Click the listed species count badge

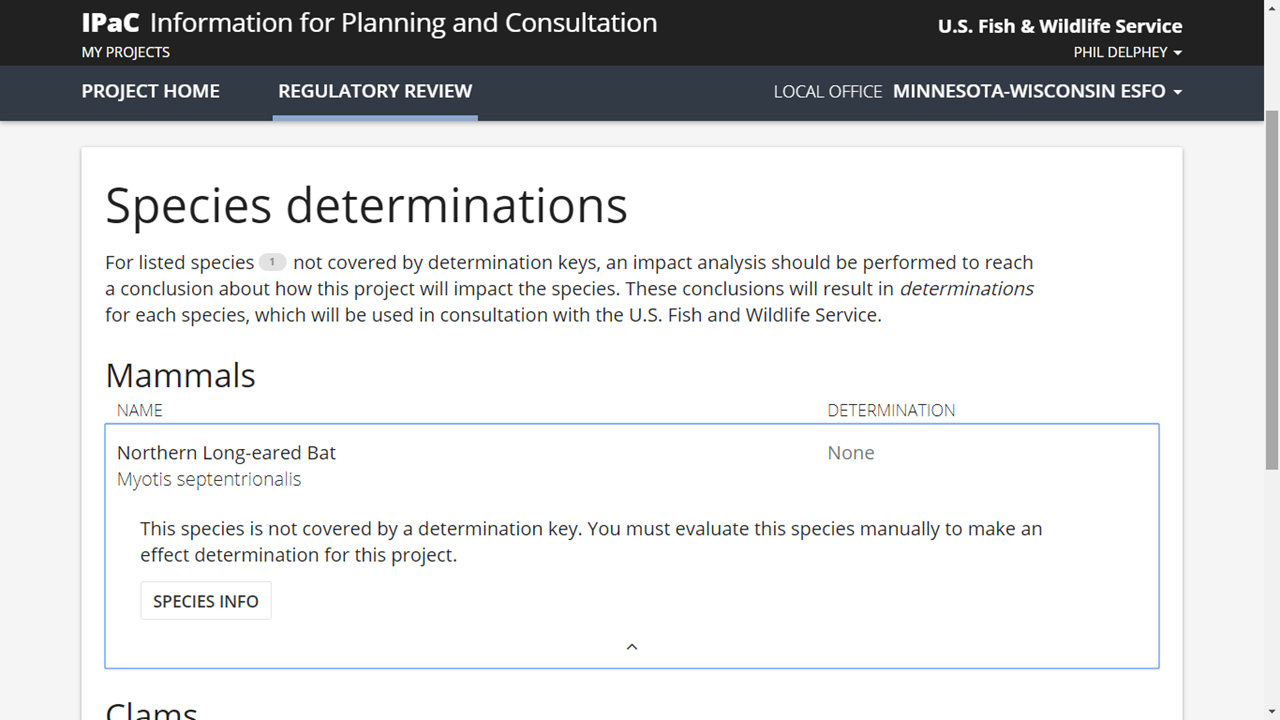tap(272, 262)
